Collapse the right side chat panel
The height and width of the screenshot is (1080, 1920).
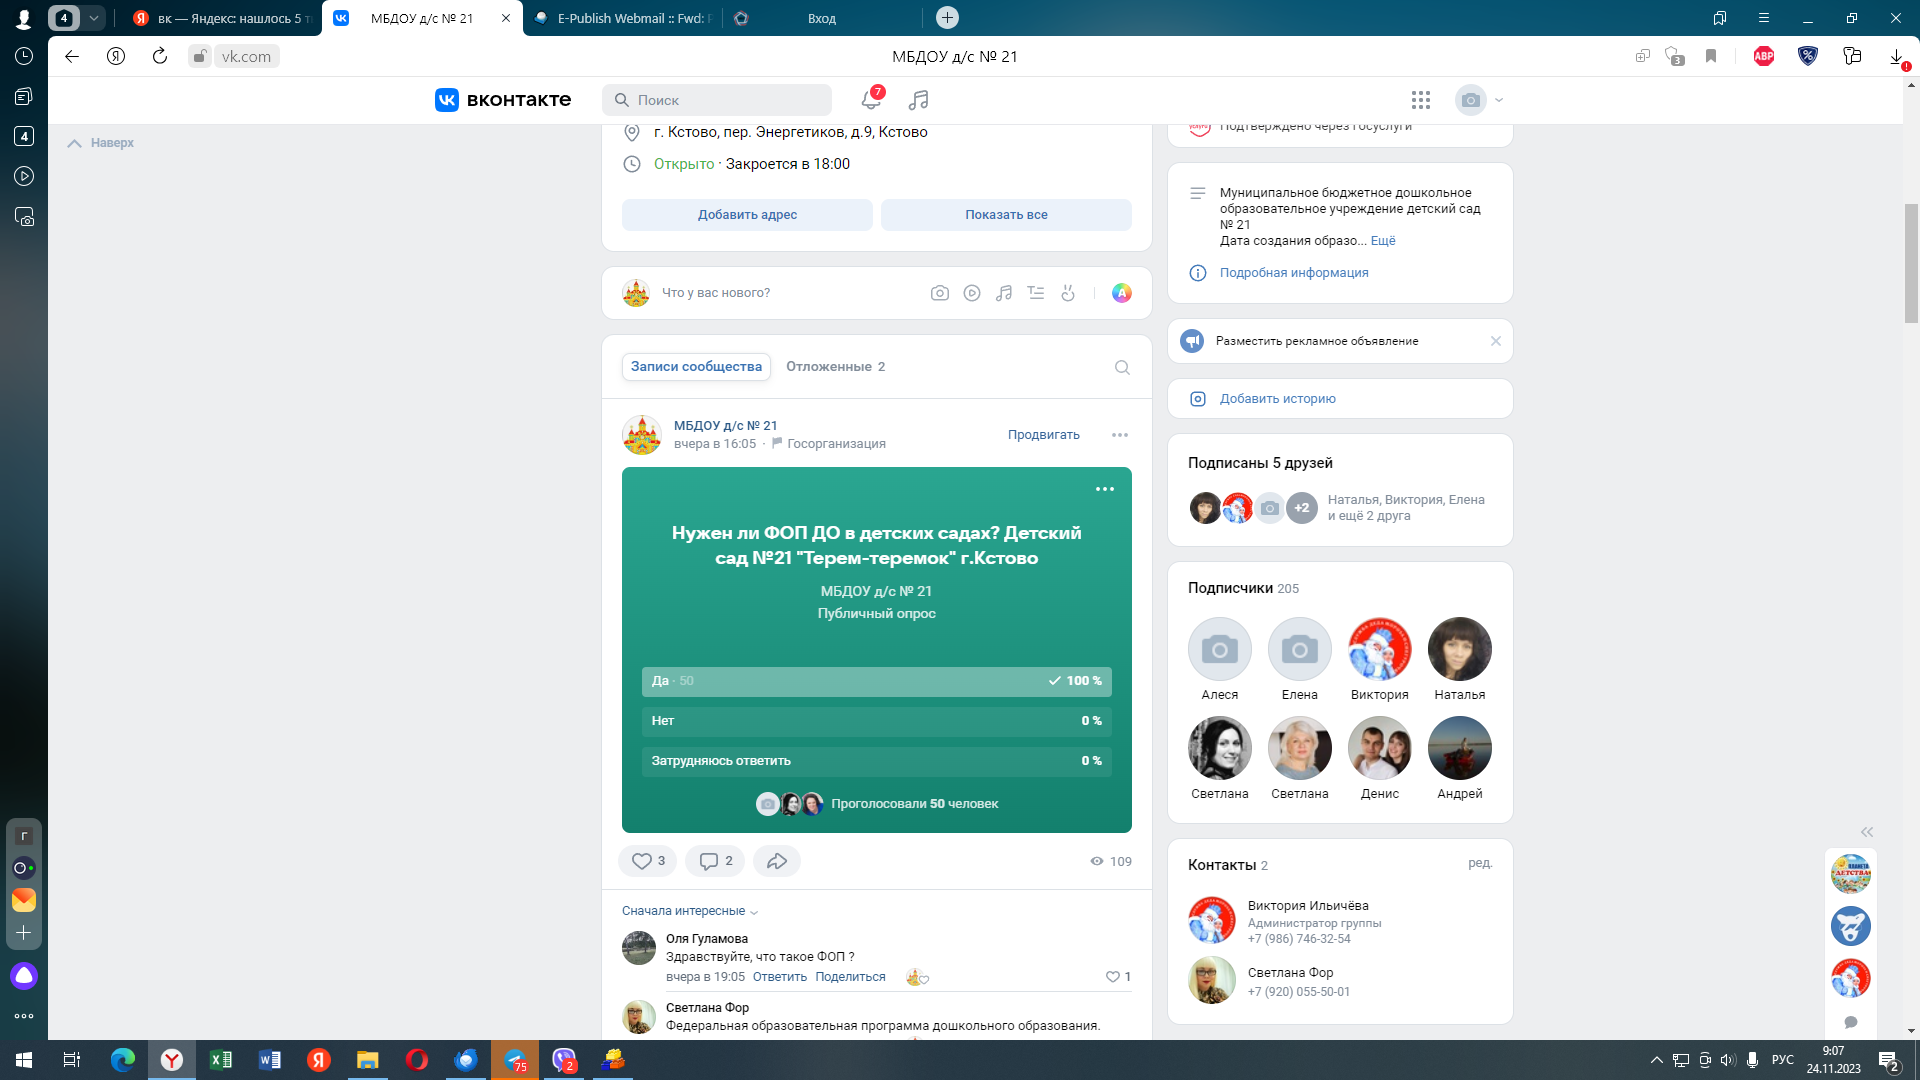pos(1866,832)
